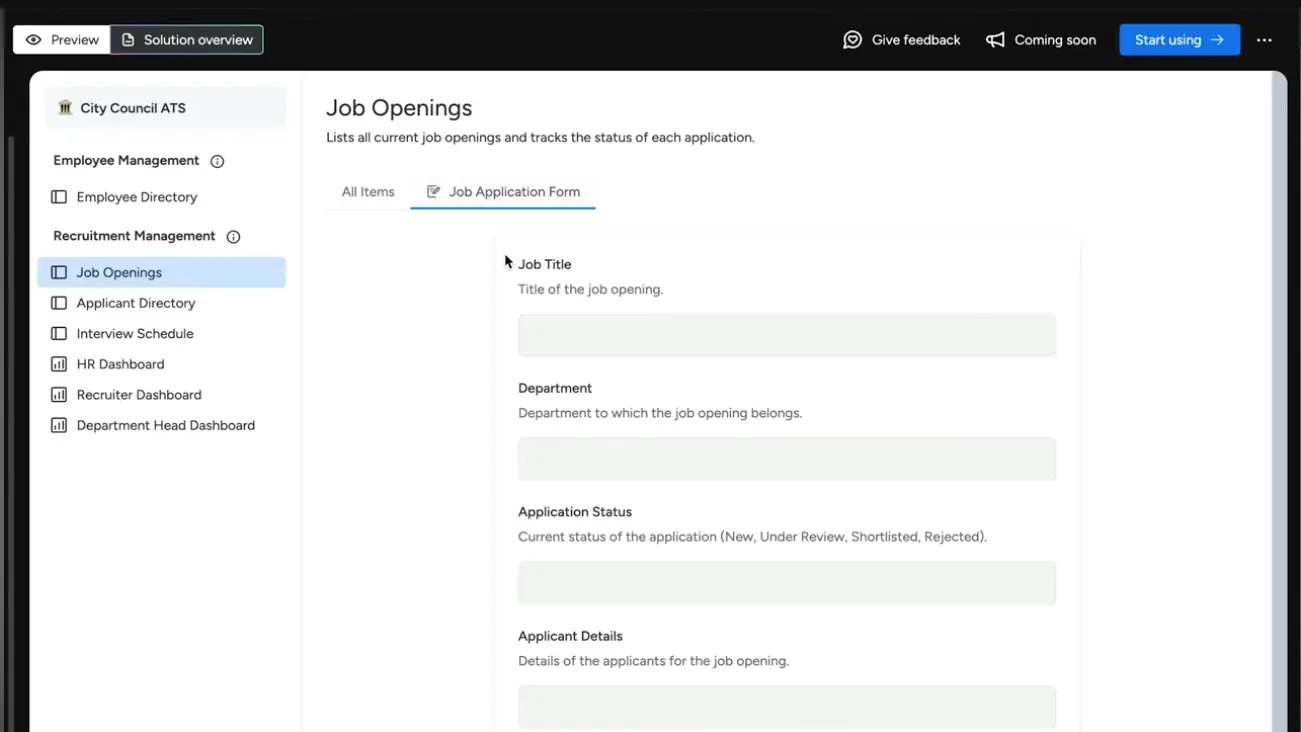Open the three-dot overflow menu in the top bar
Image resolution: width=1301 pixels, height=732 pixels.
(1264, 40)
